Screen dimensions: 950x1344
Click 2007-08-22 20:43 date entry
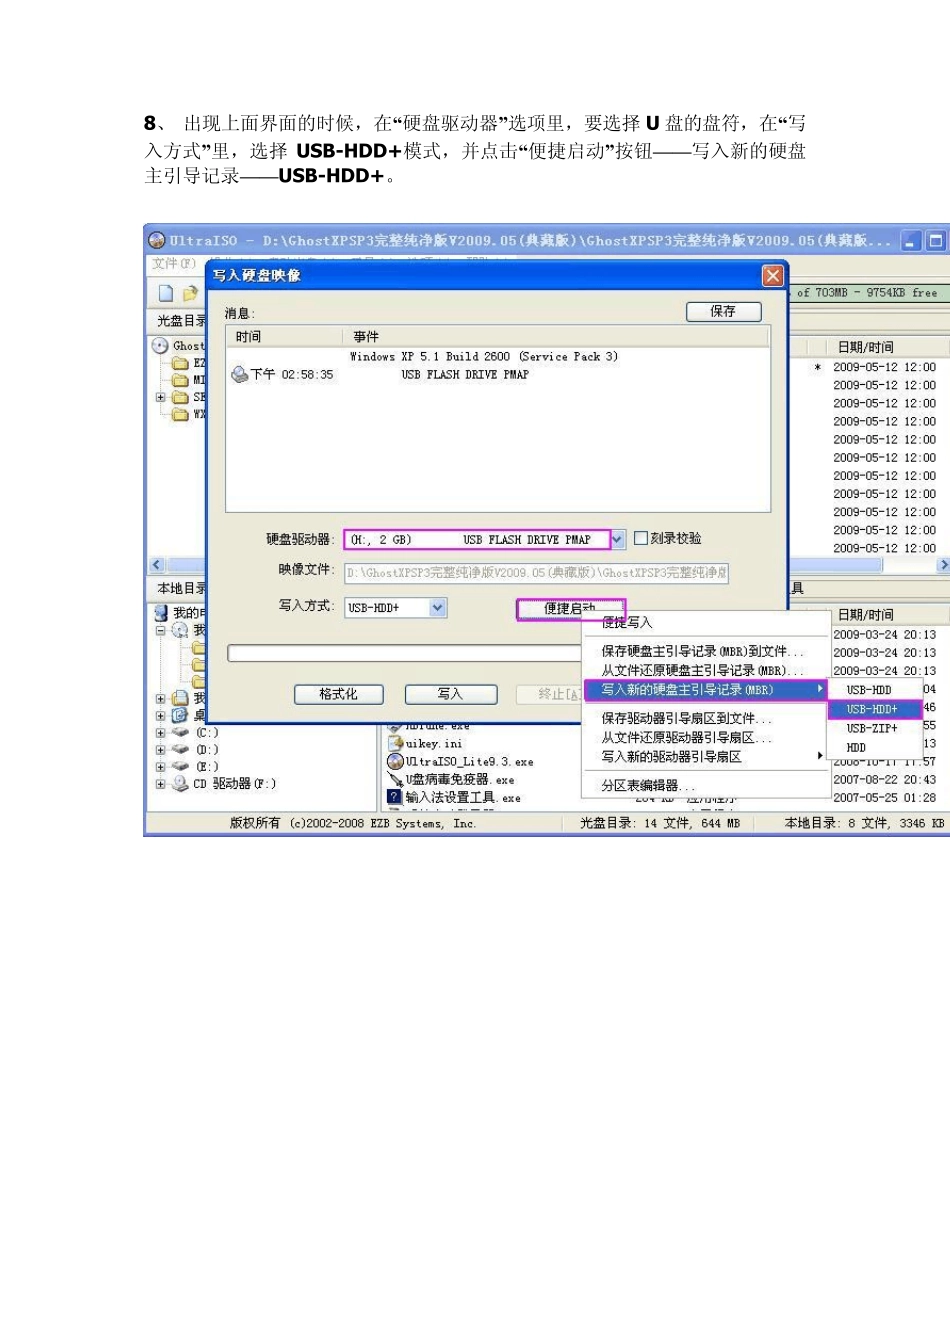point(884,780)
